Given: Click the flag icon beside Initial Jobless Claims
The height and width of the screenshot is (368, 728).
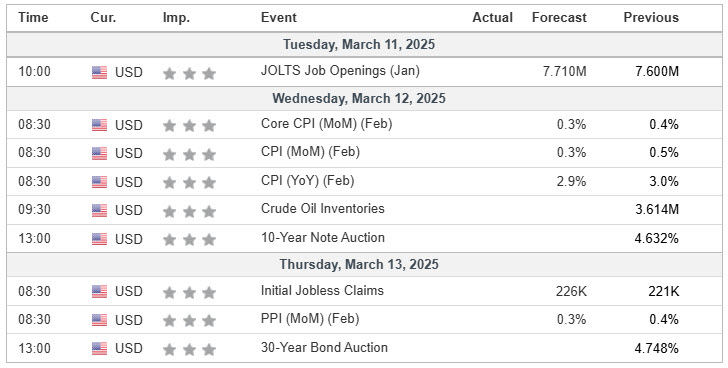Looking at the screenshot, I should point(99,292).
